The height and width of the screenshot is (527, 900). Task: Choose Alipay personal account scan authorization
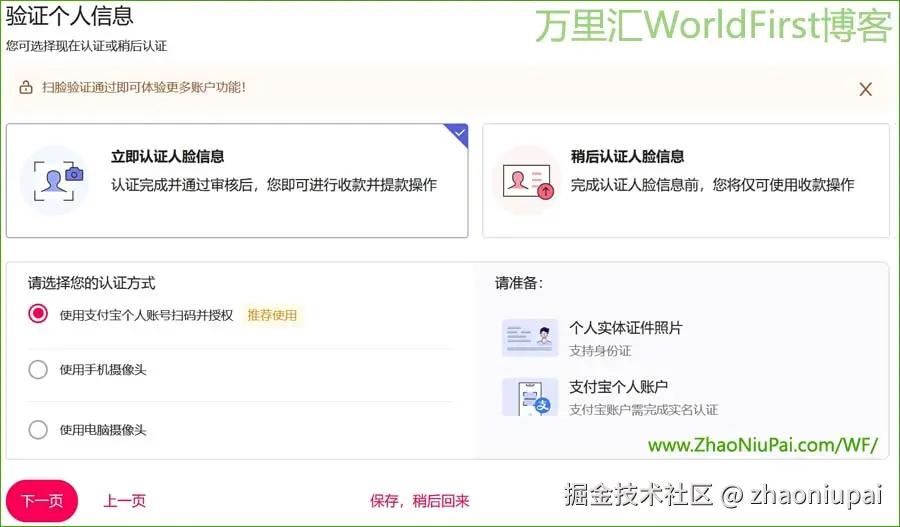[x=38, y=313]
